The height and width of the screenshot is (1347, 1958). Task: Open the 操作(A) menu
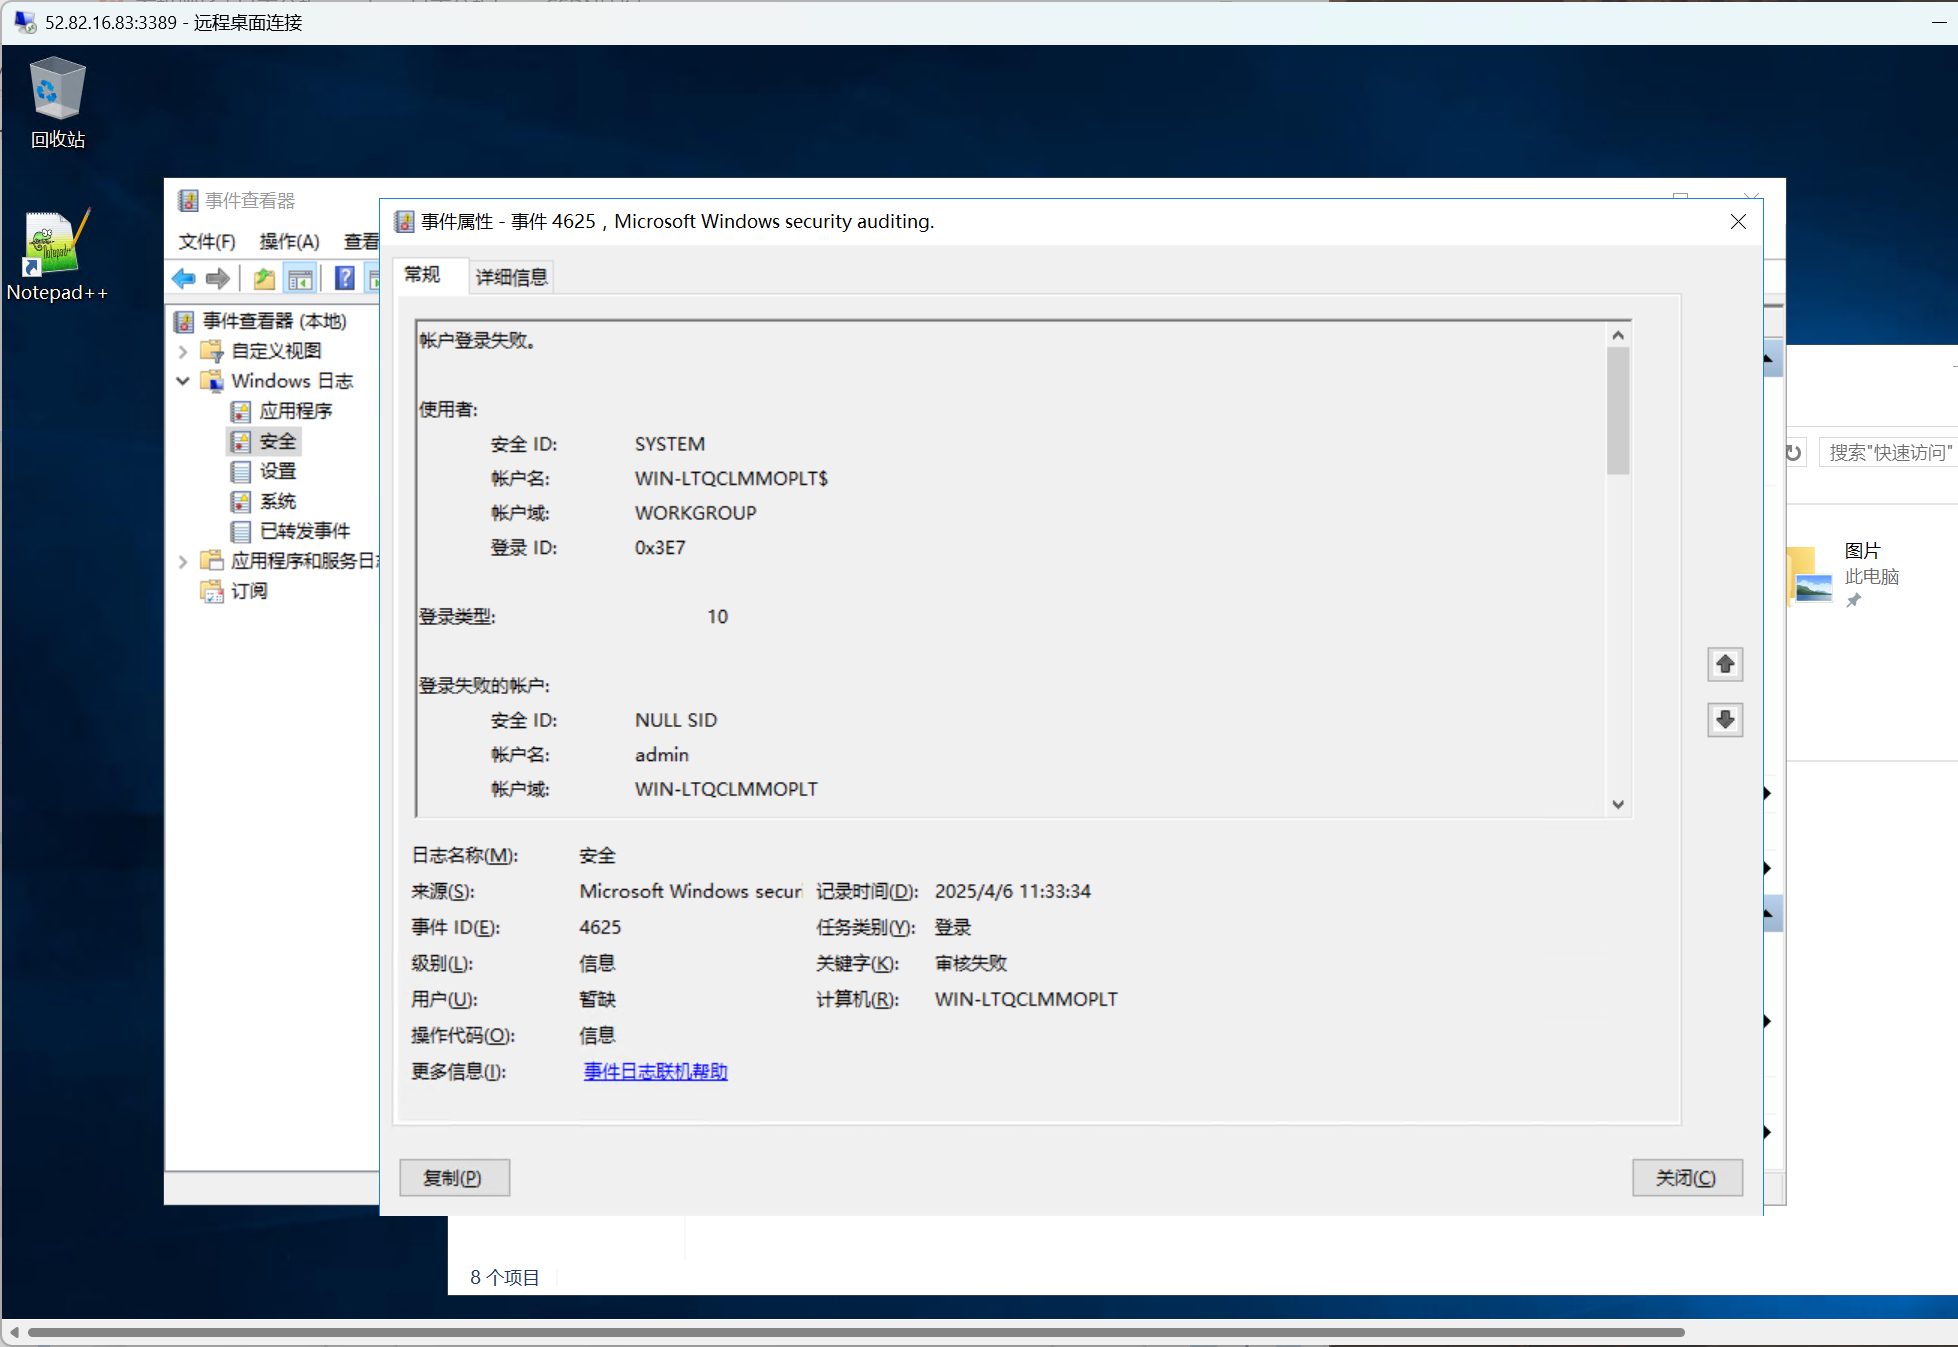click(x=289, y=241)
